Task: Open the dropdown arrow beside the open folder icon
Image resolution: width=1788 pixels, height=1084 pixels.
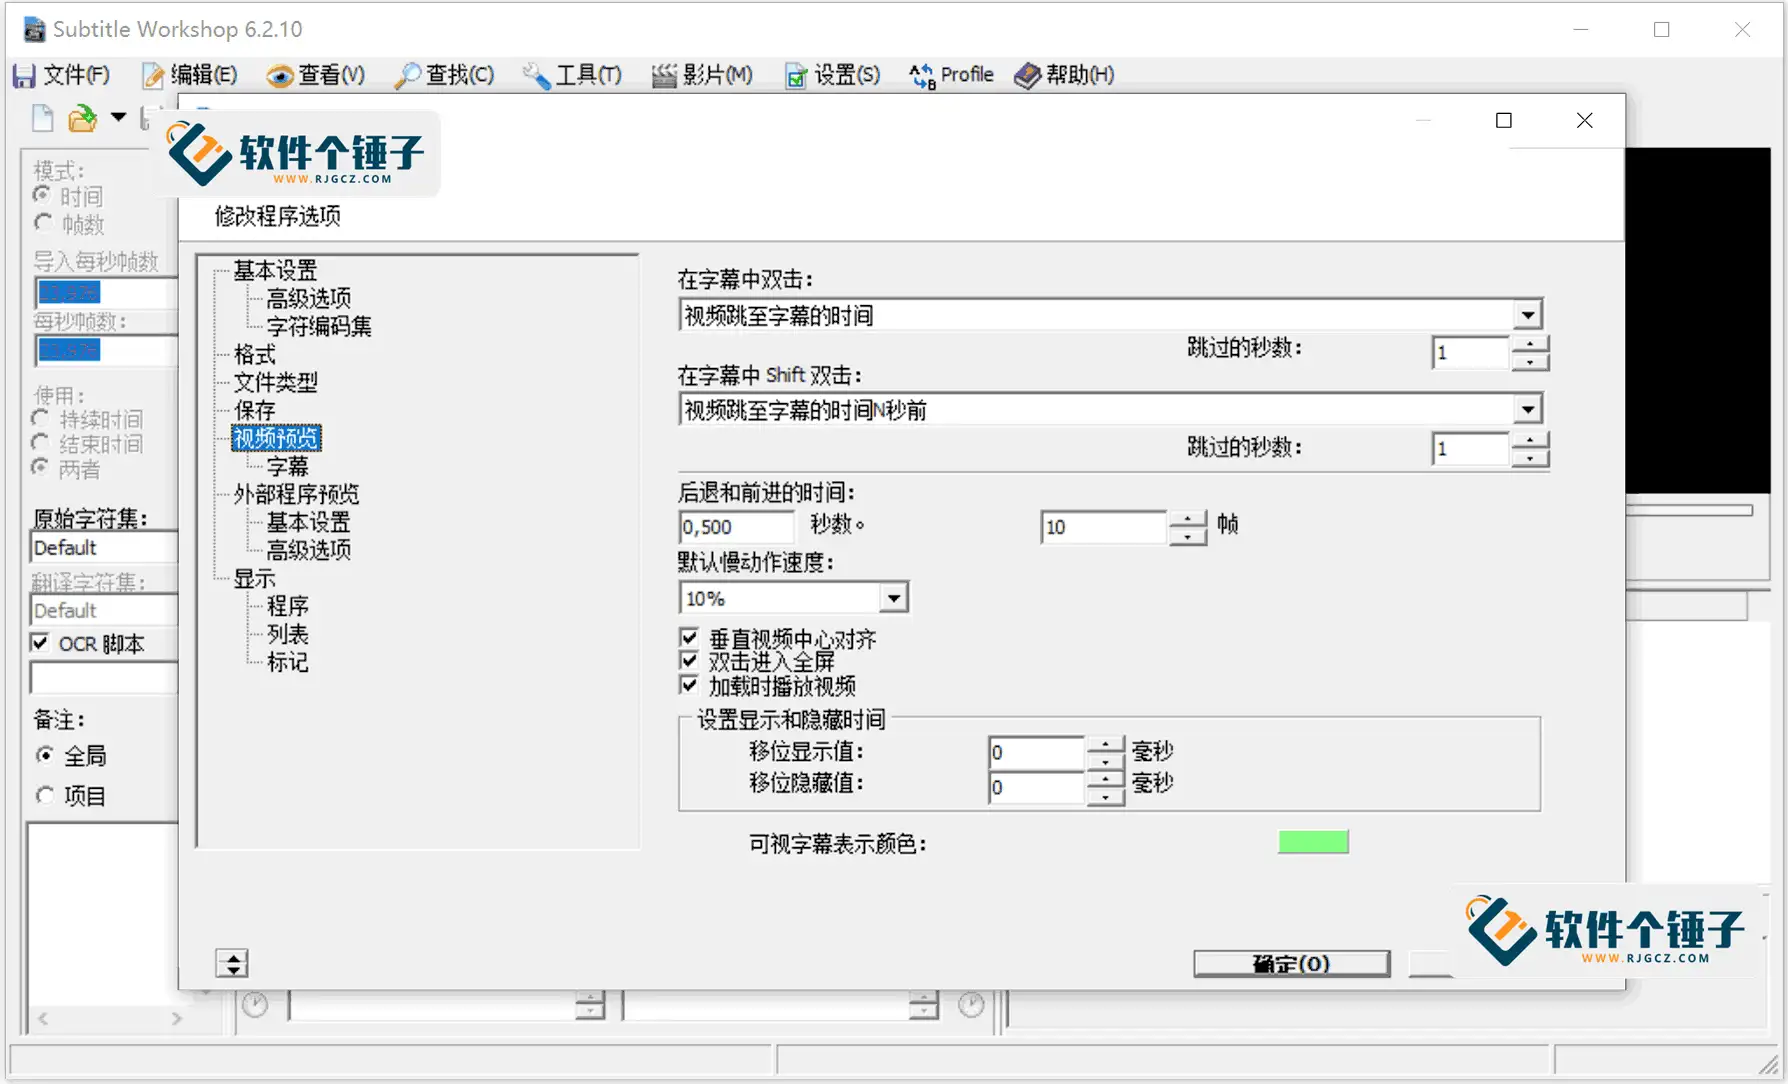Action: 119,118
